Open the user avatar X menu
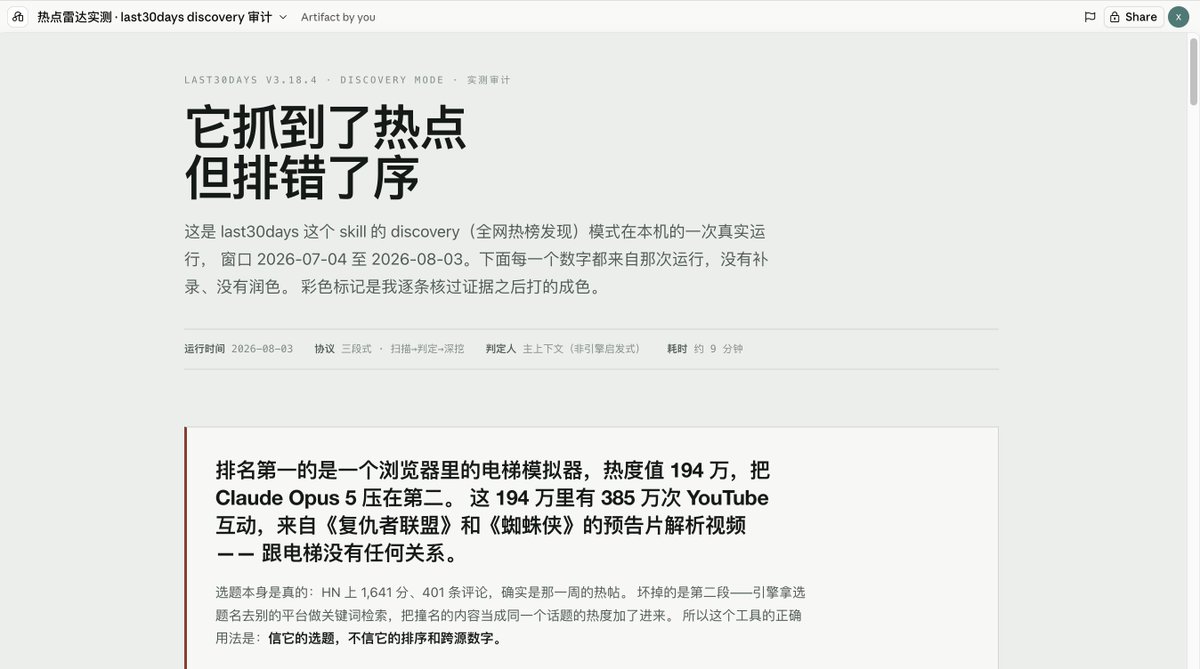The image size is (1200, 669). click(1178, 17)
